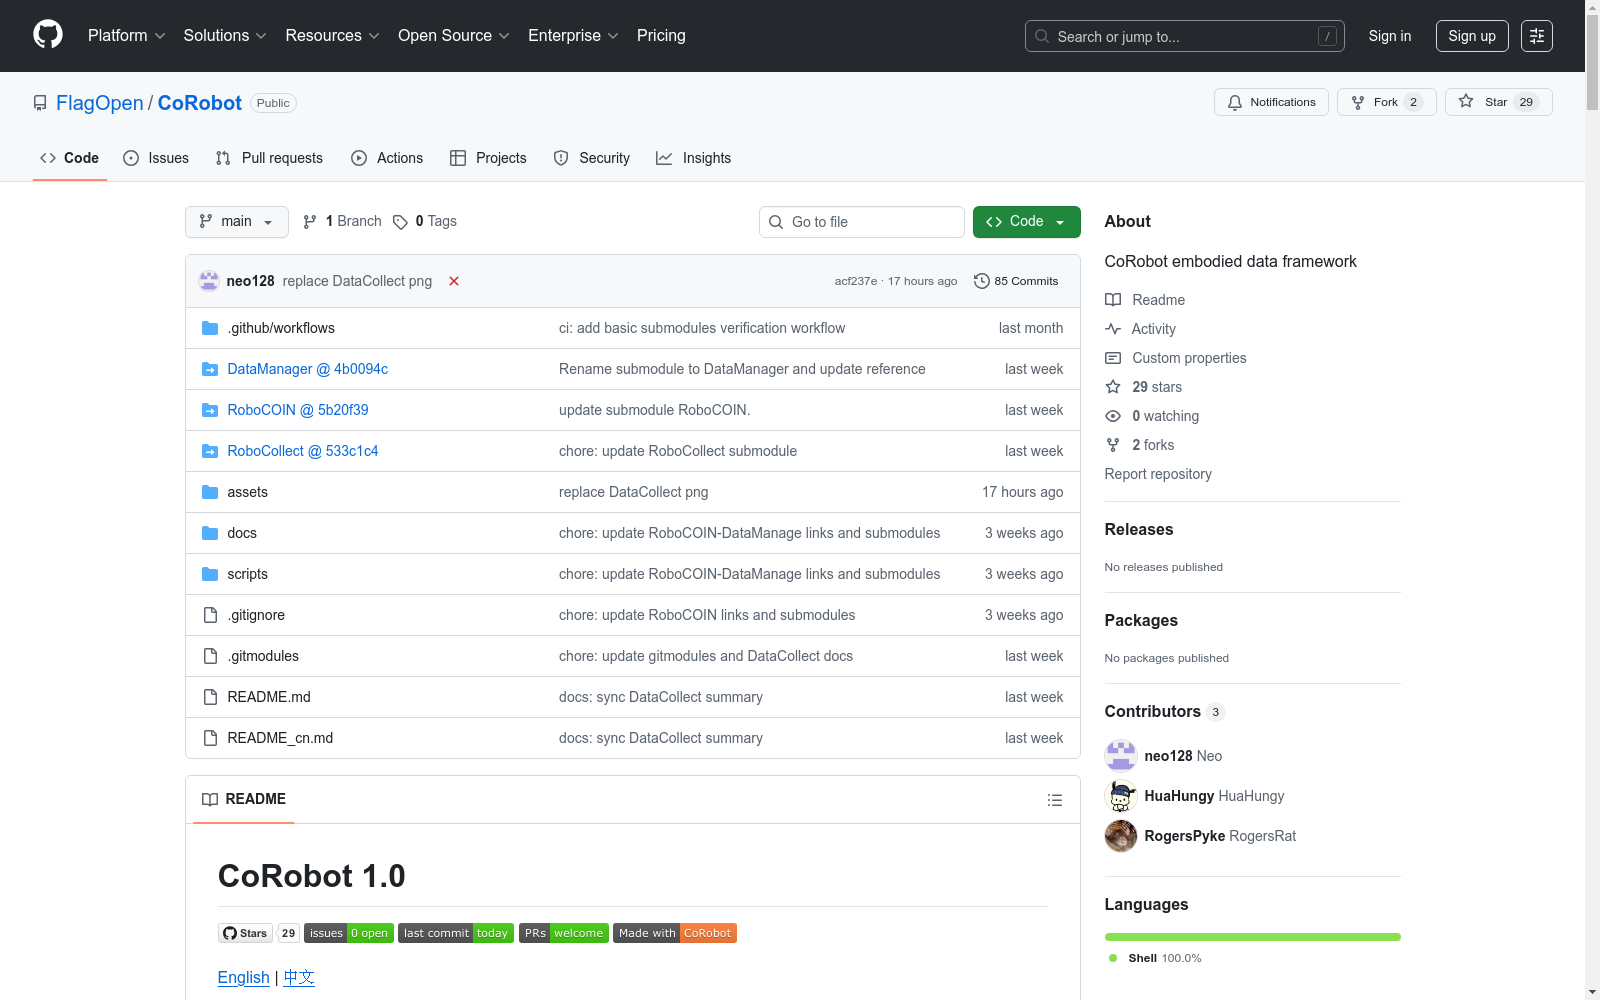Open RogersPyke contributor avatar
Viewport: 1600px width, 1000px height.
click(1121, 836)
